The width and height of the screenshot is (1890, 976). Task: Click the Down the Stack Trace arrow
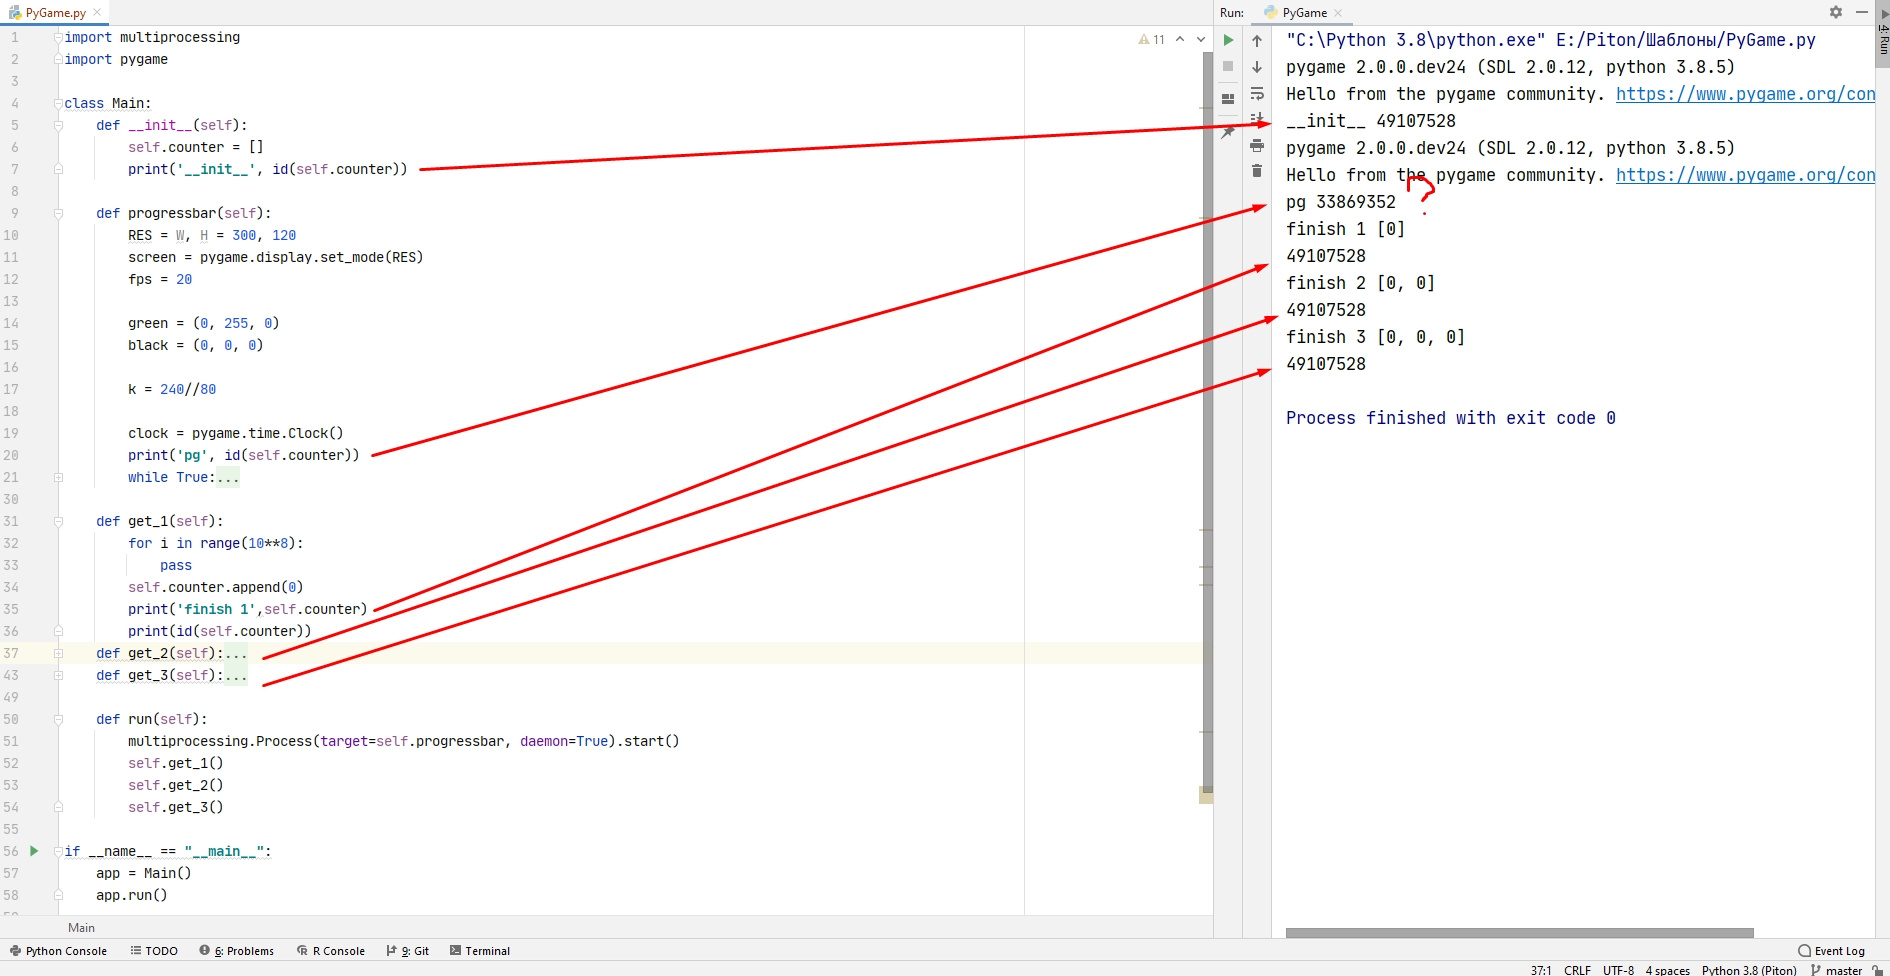[x=1257, y=67]
